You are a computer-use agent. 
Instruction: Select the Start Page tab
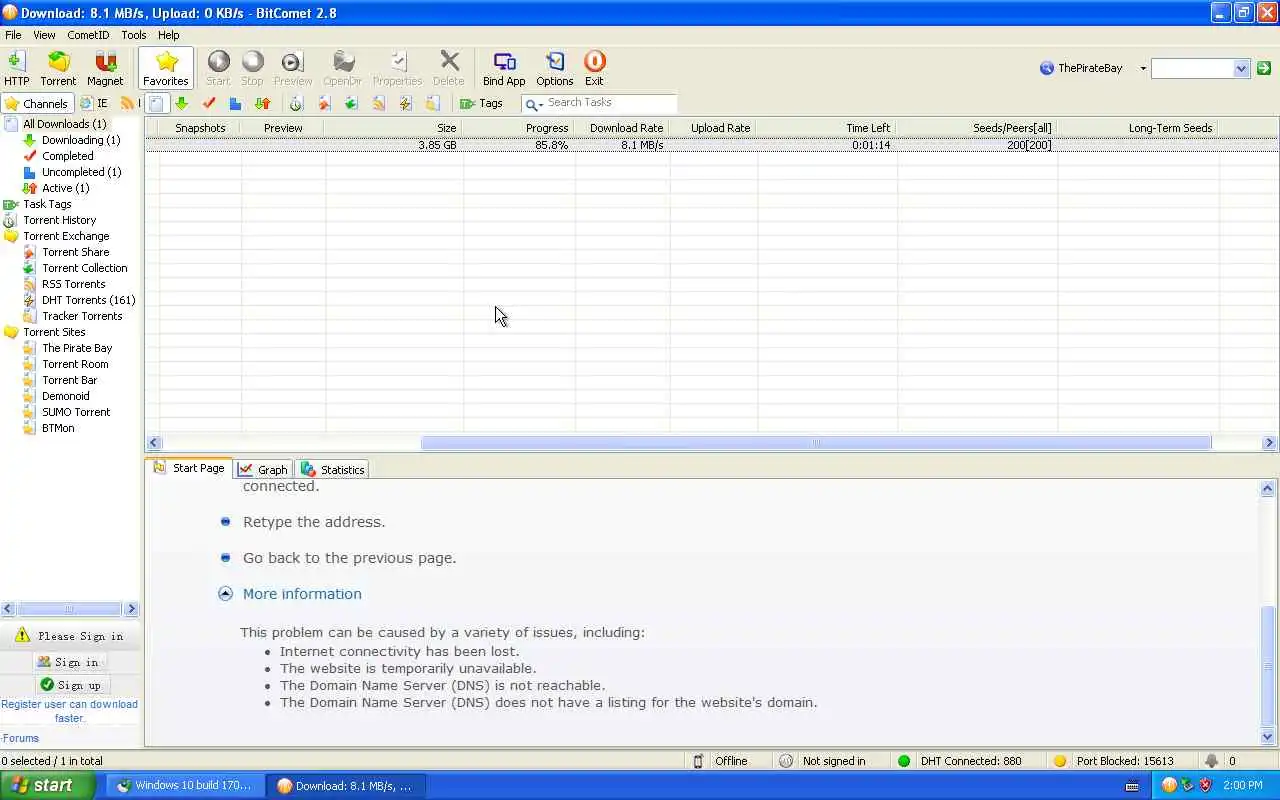(189, 468)
